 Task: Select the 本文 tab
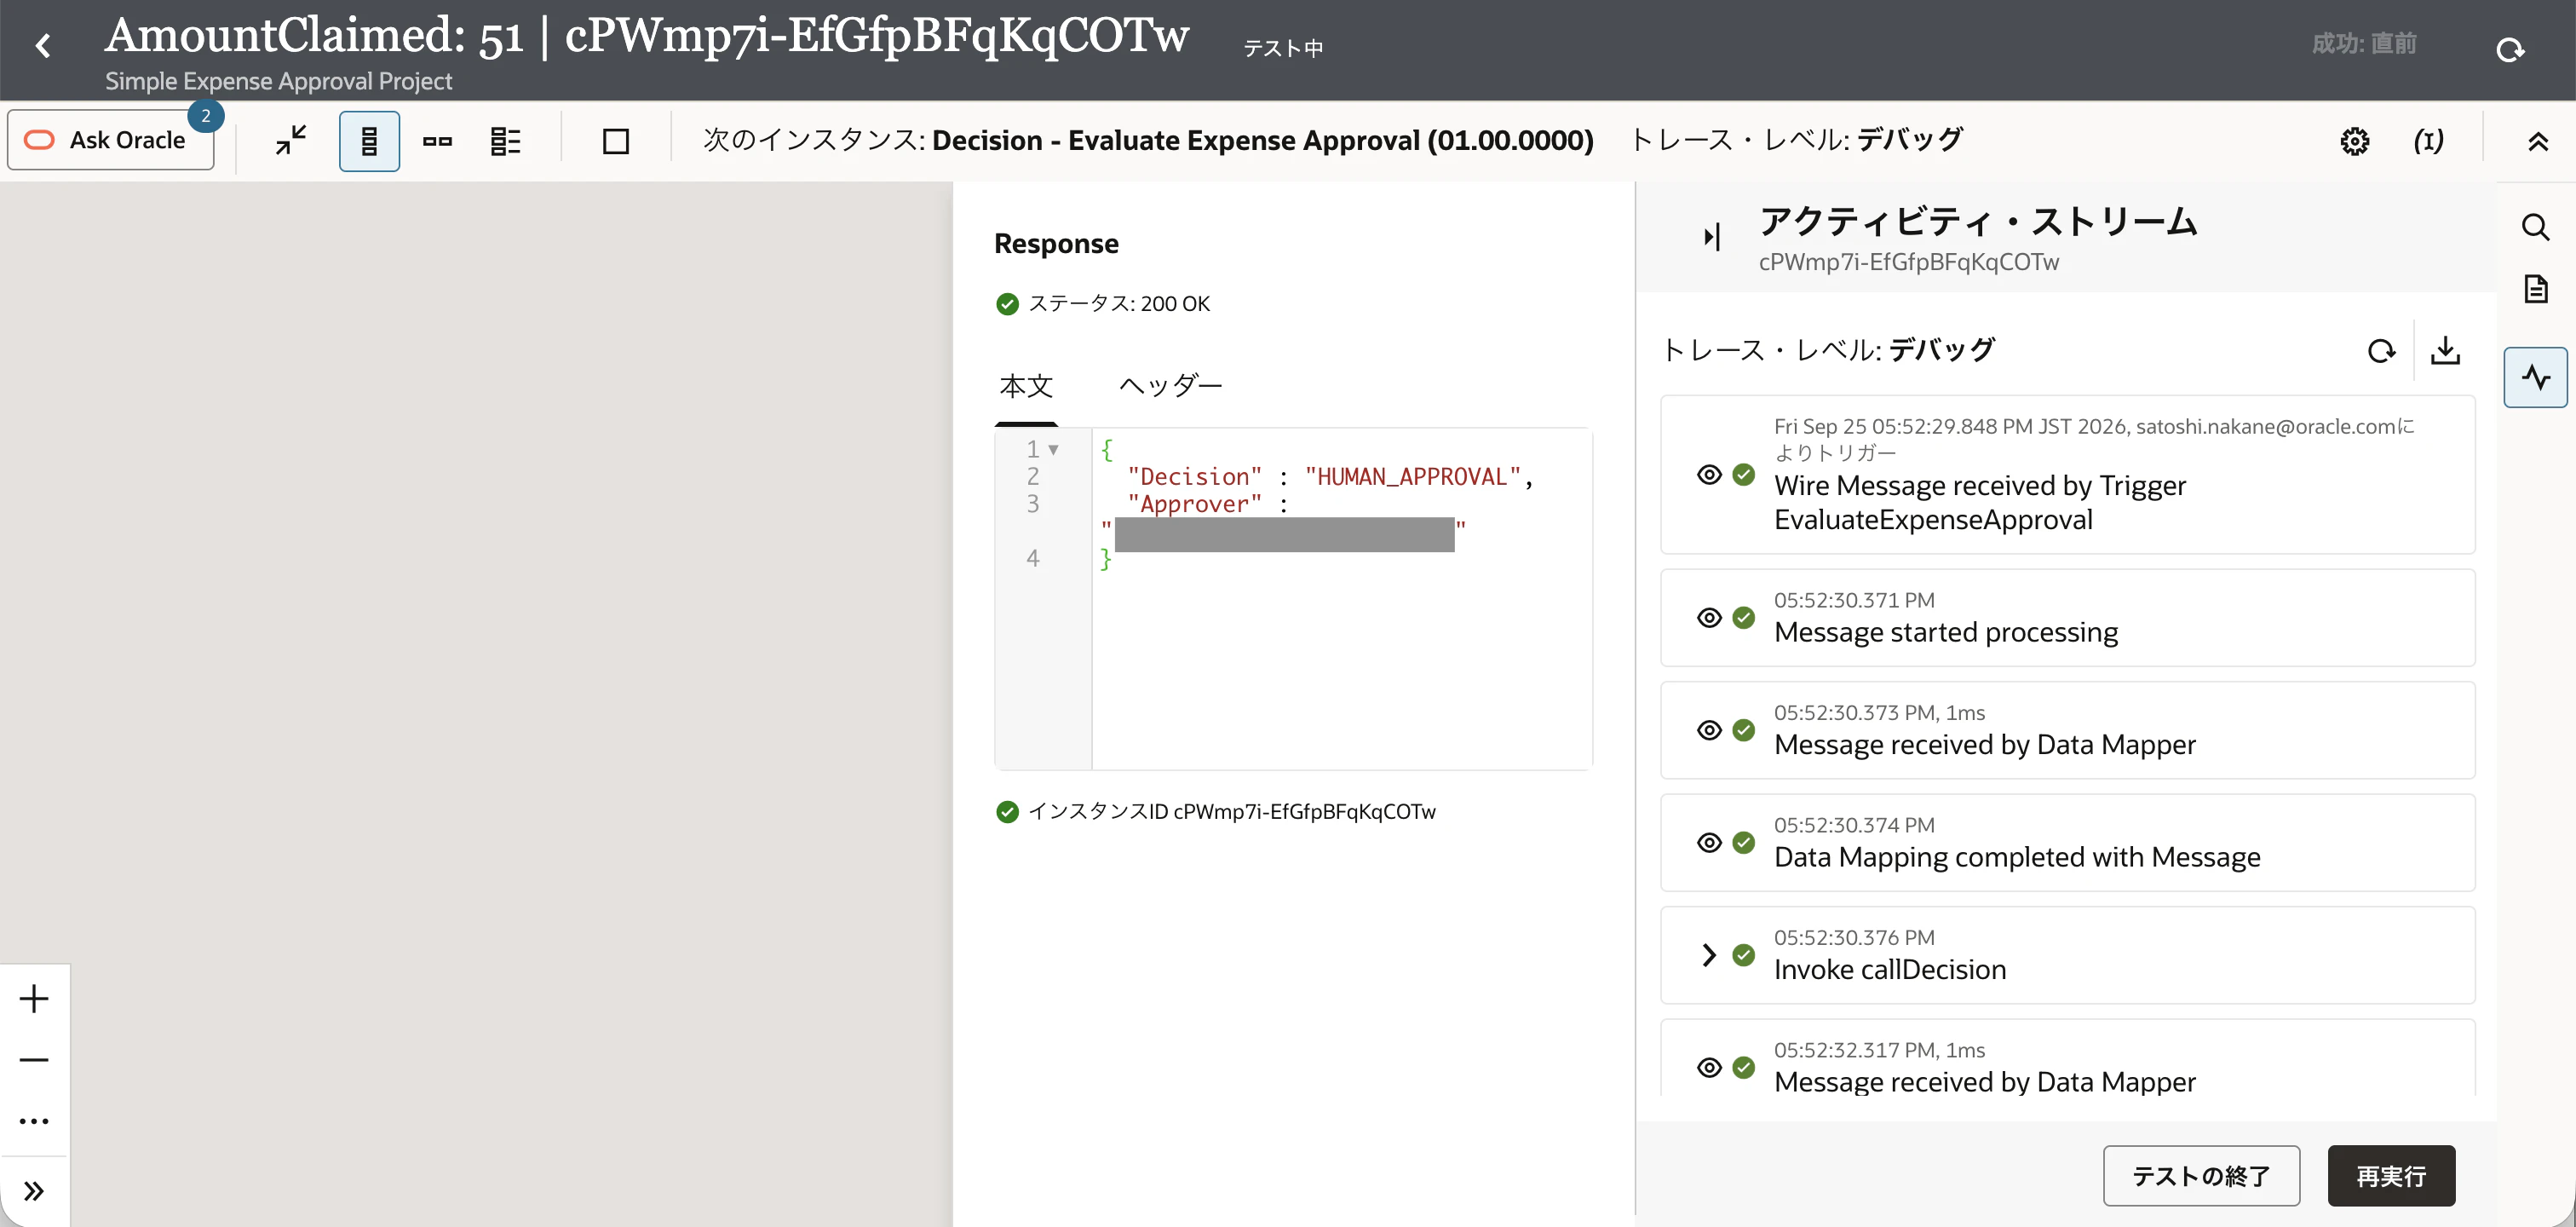1026,387
